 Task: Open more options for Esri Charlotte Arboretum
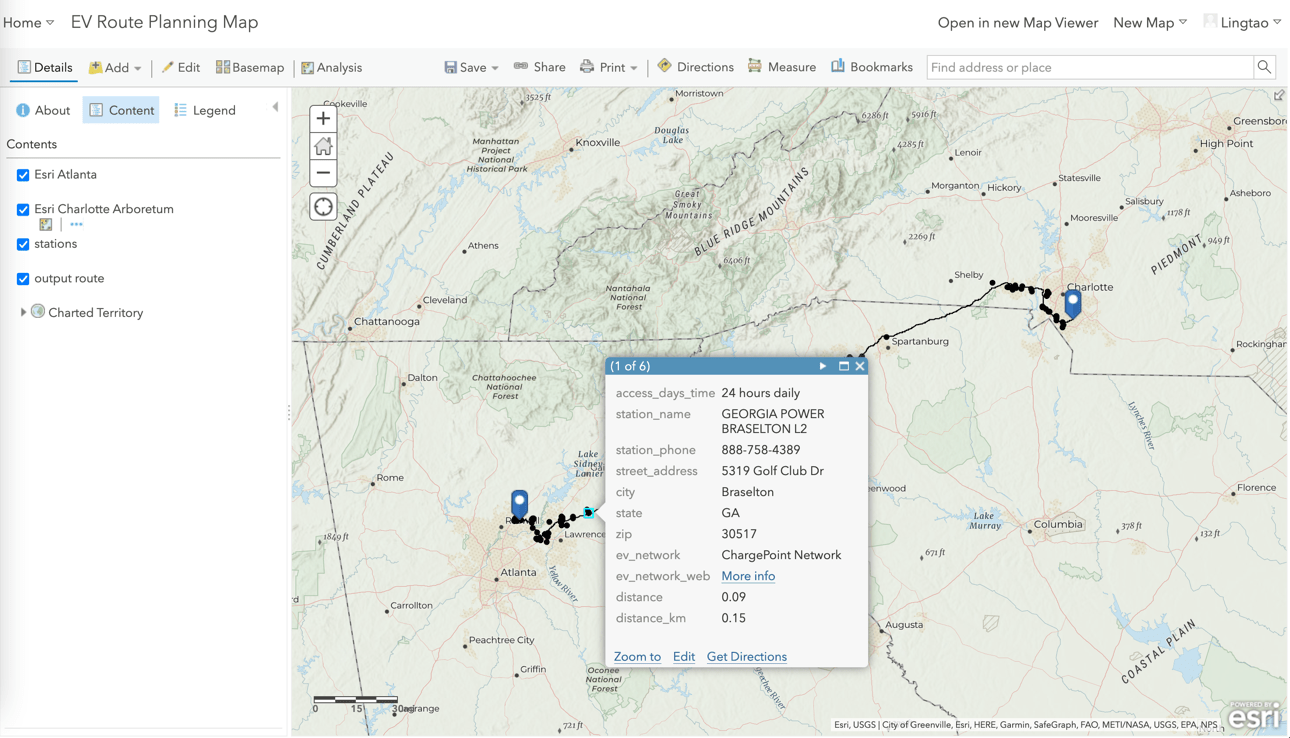(x=76, y=225)
